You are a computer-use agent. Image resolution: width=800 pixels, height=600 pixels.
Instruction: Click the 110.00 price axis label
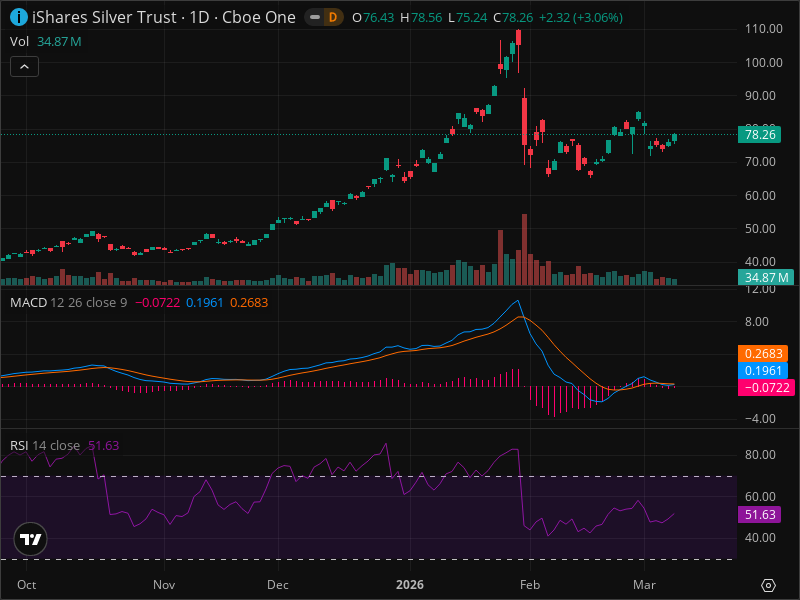(763, 29)
